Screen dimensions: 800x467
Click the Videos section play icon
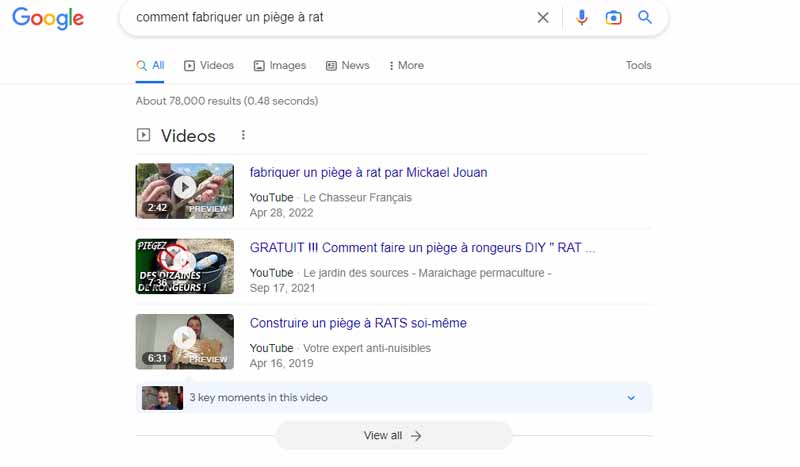point(143,135)
